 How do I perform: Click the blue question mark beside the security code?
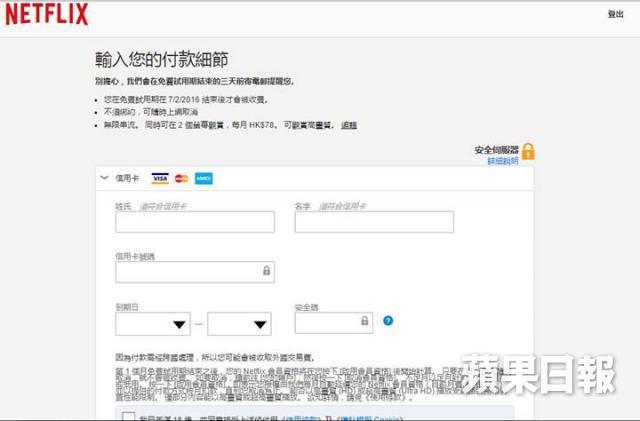(388, 321)
